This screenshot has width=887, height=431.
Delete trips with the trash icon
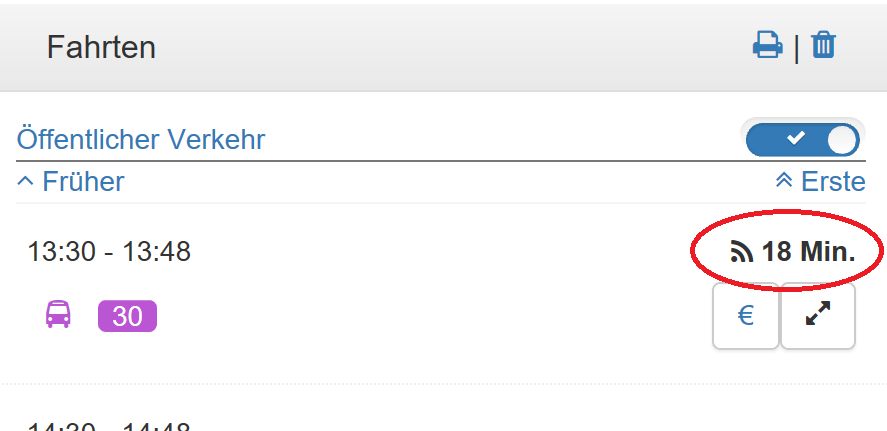(x=824, y=45)
